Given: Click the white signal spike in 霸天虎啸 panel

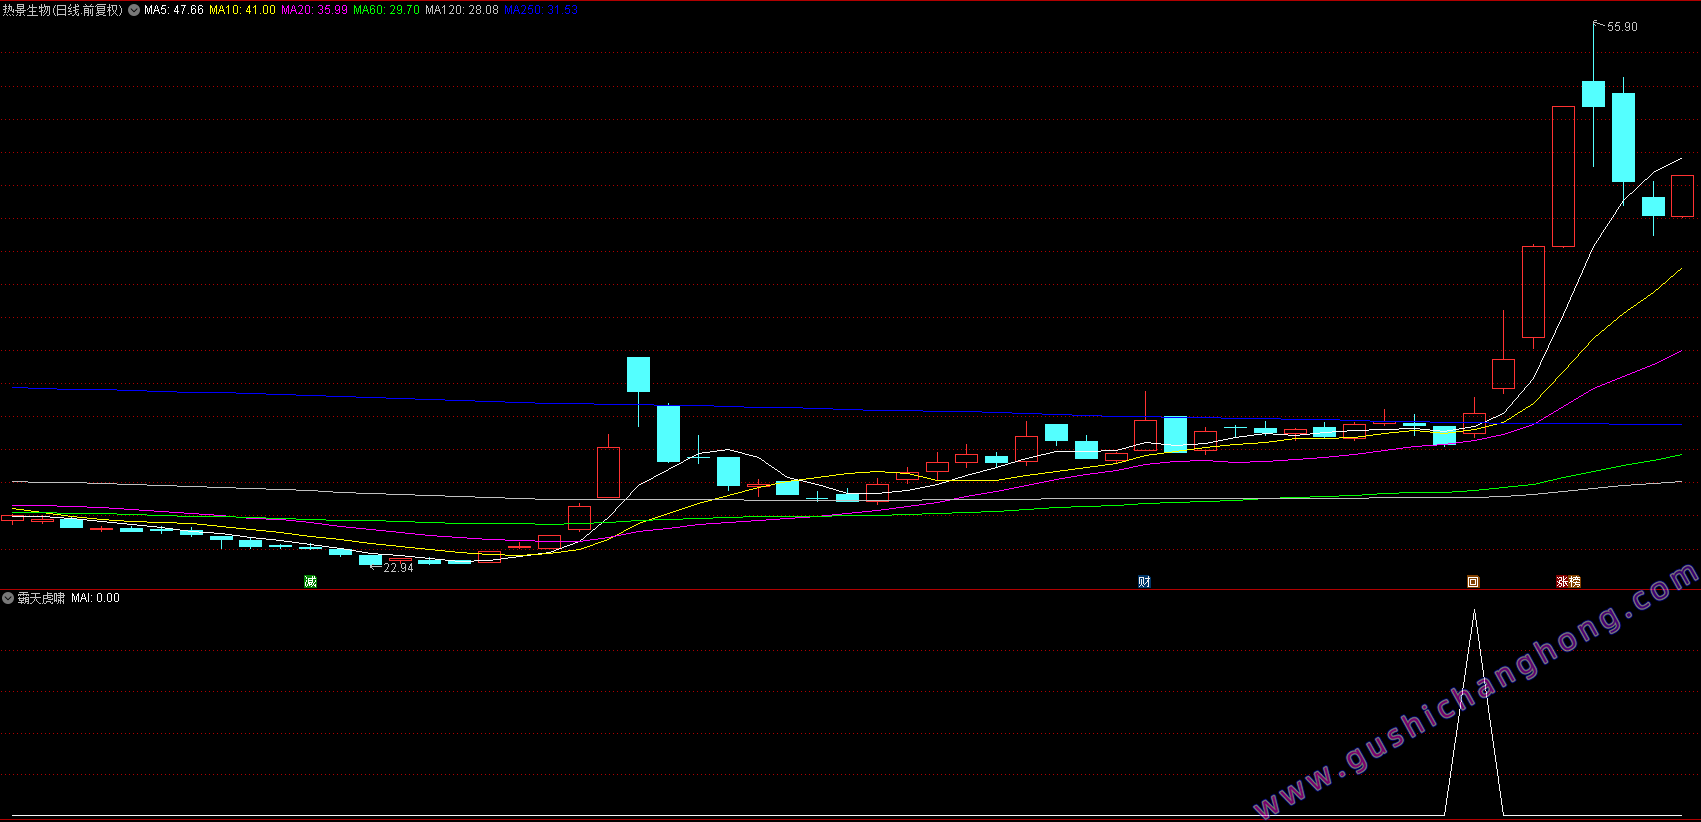Looking at the screenshot, I should click(1474, 712).
